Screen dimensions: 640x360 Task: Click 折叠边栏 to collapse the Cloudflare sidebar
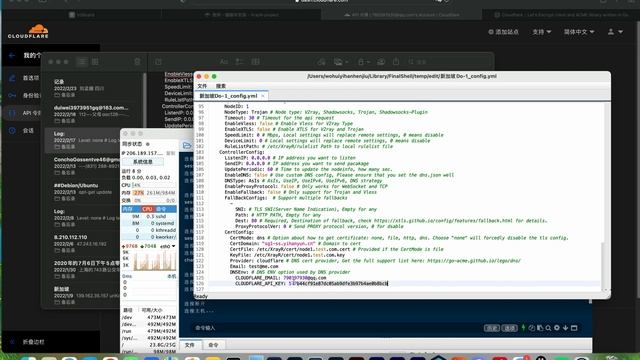point(33,342)
